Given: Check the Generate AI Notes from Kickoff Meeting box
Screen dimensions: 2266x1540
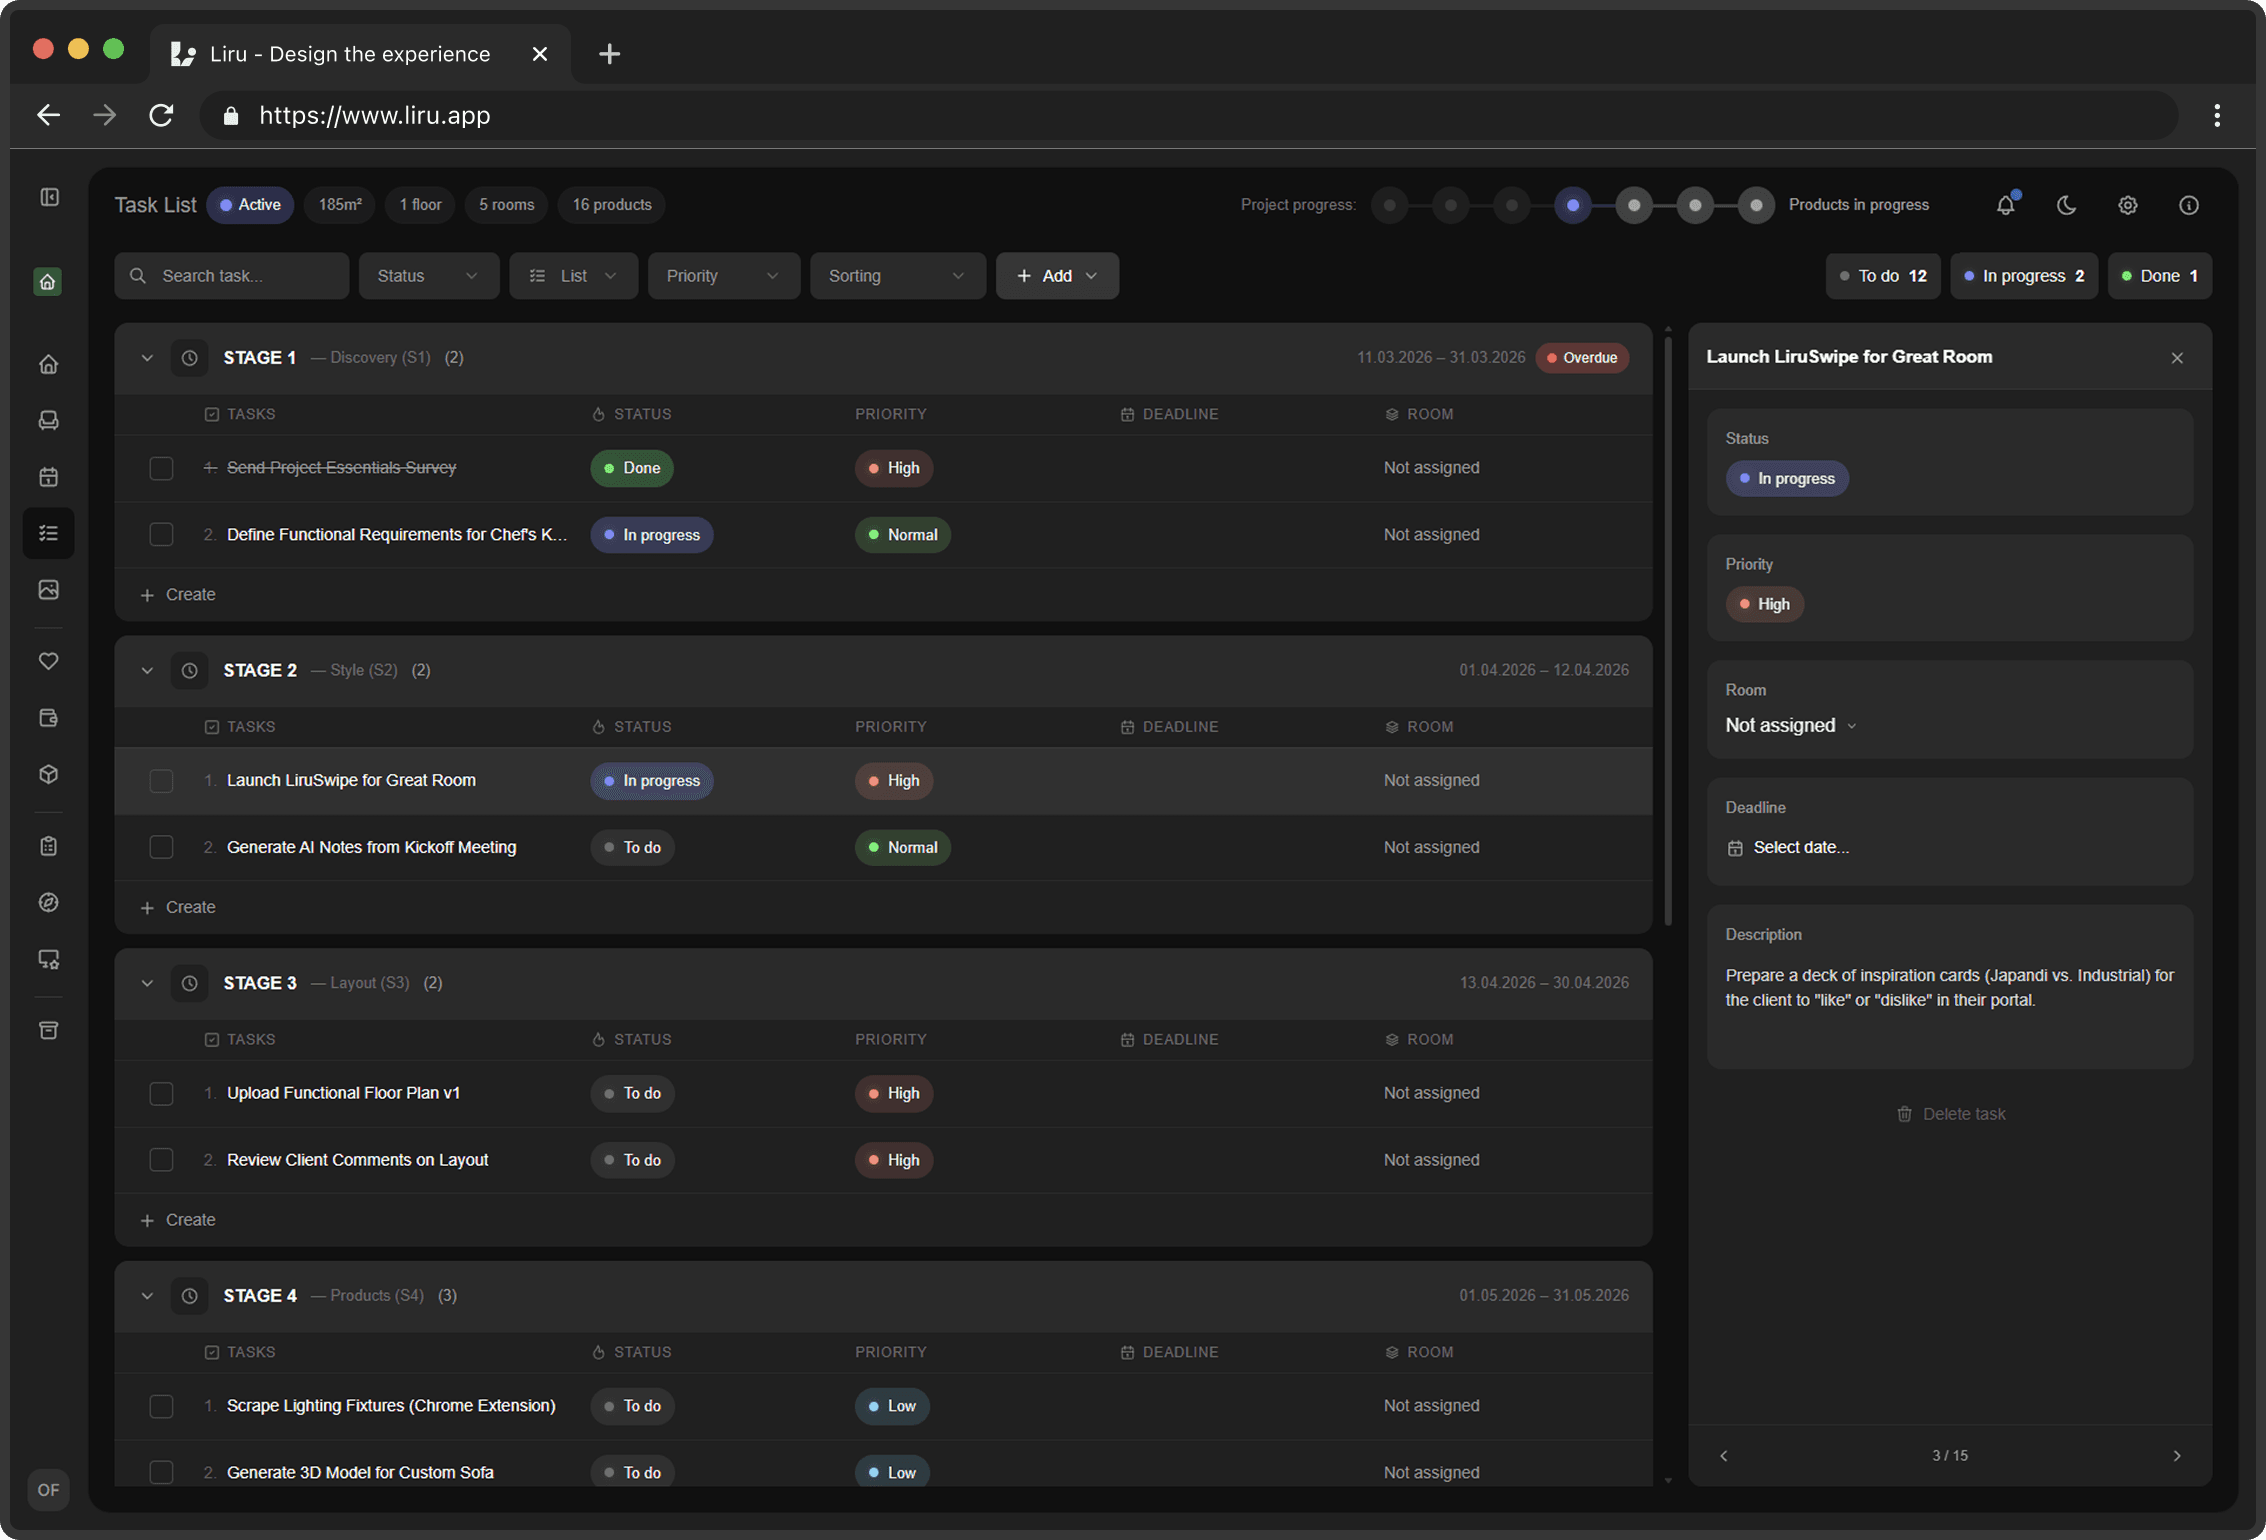Looking at the screenshot, I should click(161, 847).
